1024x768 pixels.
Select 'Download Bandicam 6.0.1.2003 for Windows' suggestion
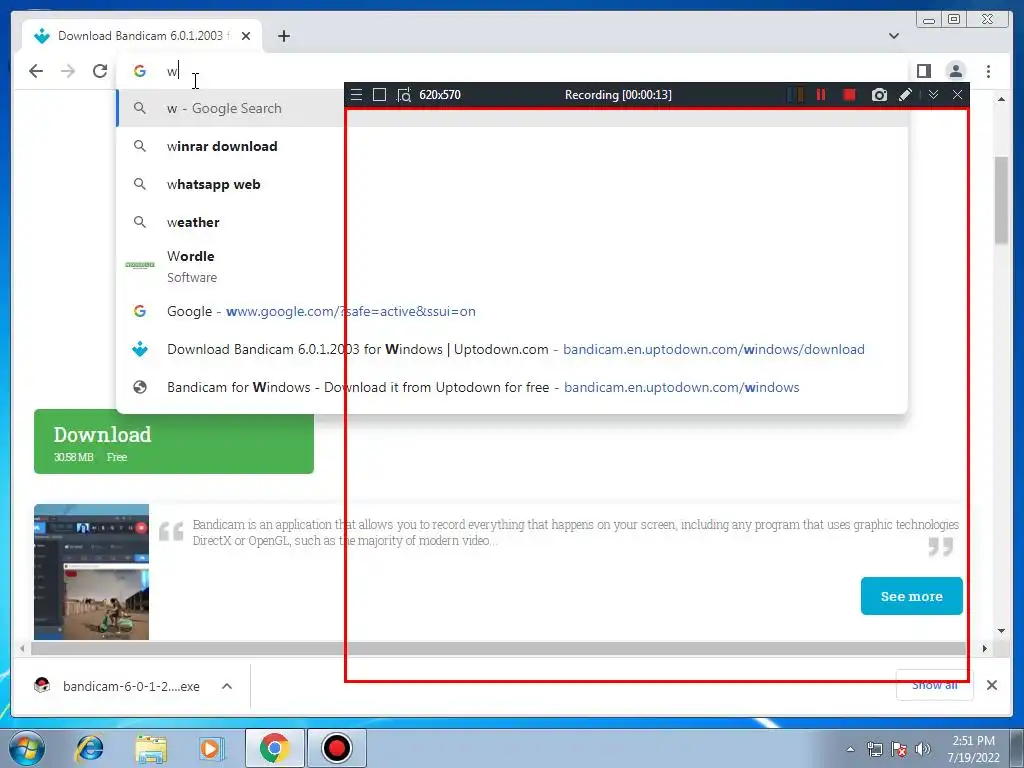click(x=512, y=349)
